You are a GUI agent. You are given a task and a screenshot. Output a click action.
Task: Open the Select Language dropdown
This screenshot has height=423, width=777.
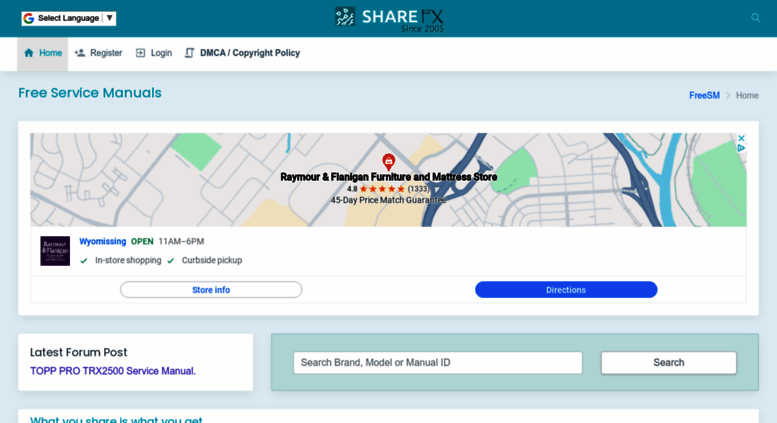pos(69,18)
